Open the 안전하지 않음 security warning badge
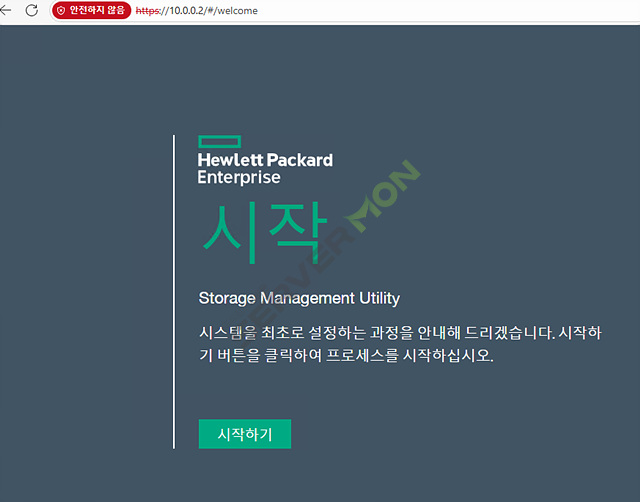The height and width of the screenshot is (502, 640). tap(91, 10)
